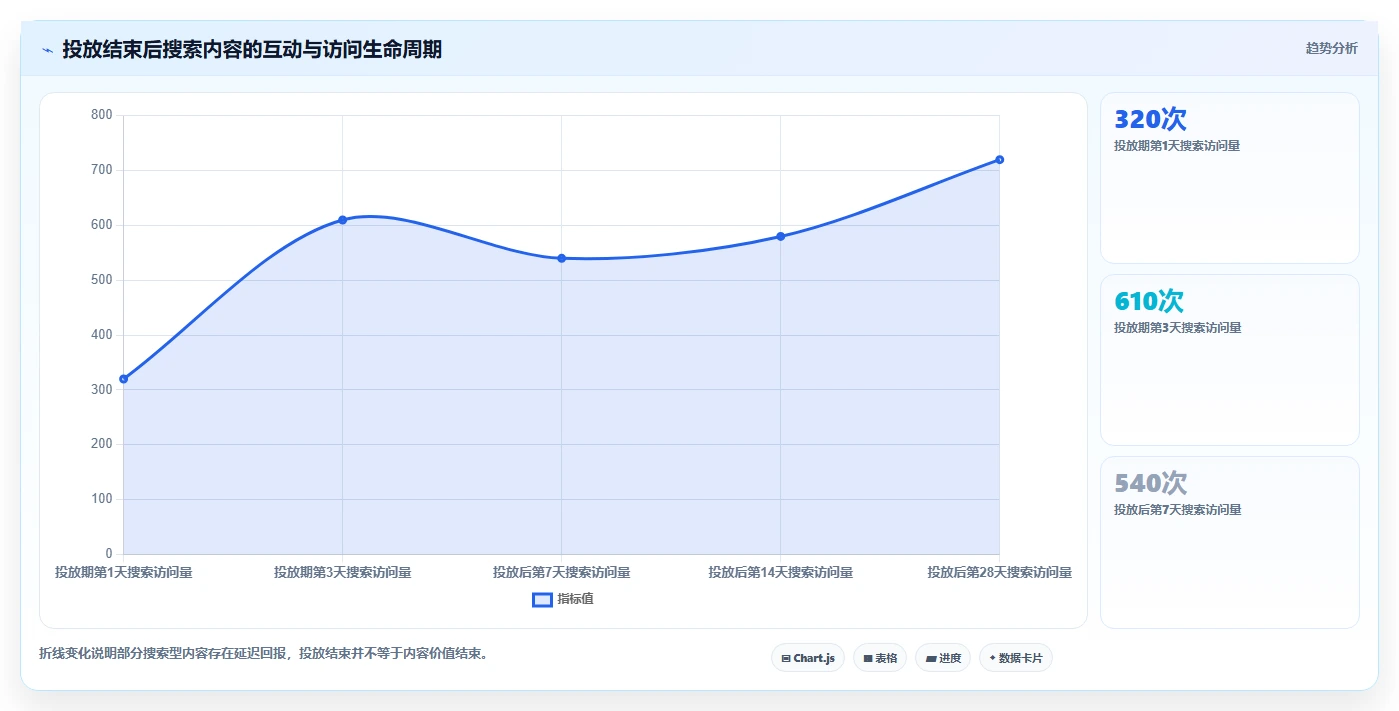The height and width of the screenshot is (711, 1399).
Task: Click the 趋势分析 label in header
Action: (x=1331, y=48)
